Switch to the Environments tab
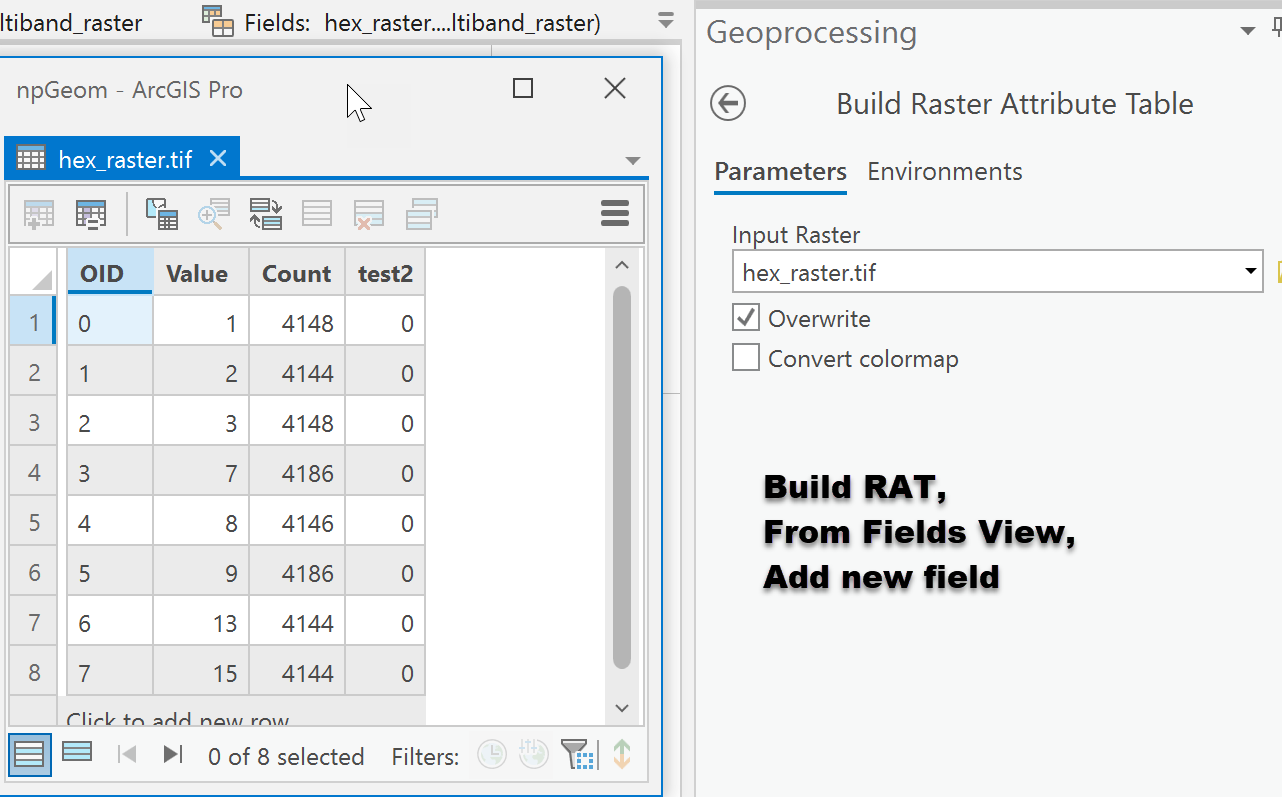1282x797 pixels. (x=944, y=172)
